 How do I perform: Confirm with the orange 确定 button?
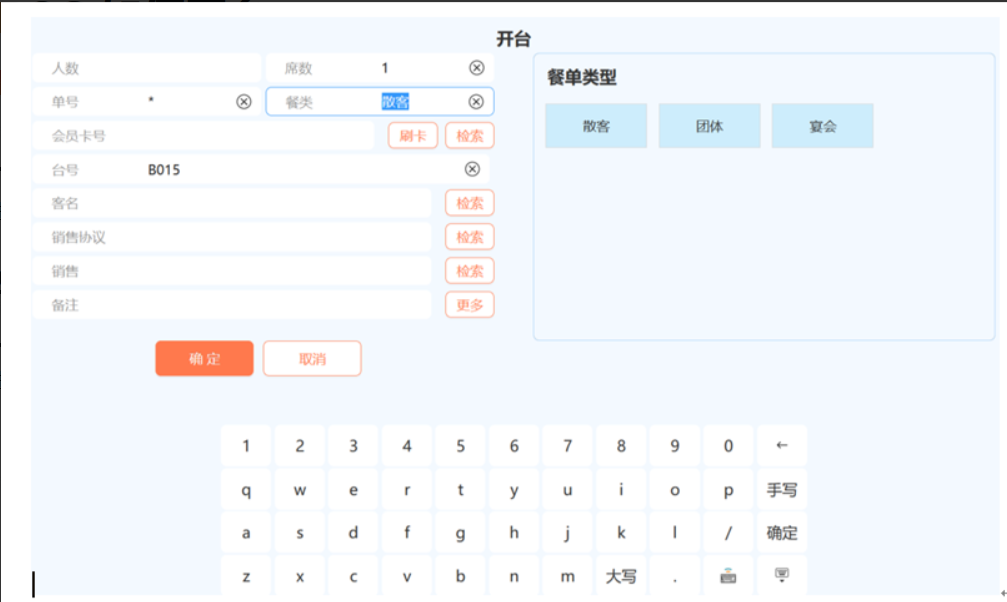click(x=204, y=358)
